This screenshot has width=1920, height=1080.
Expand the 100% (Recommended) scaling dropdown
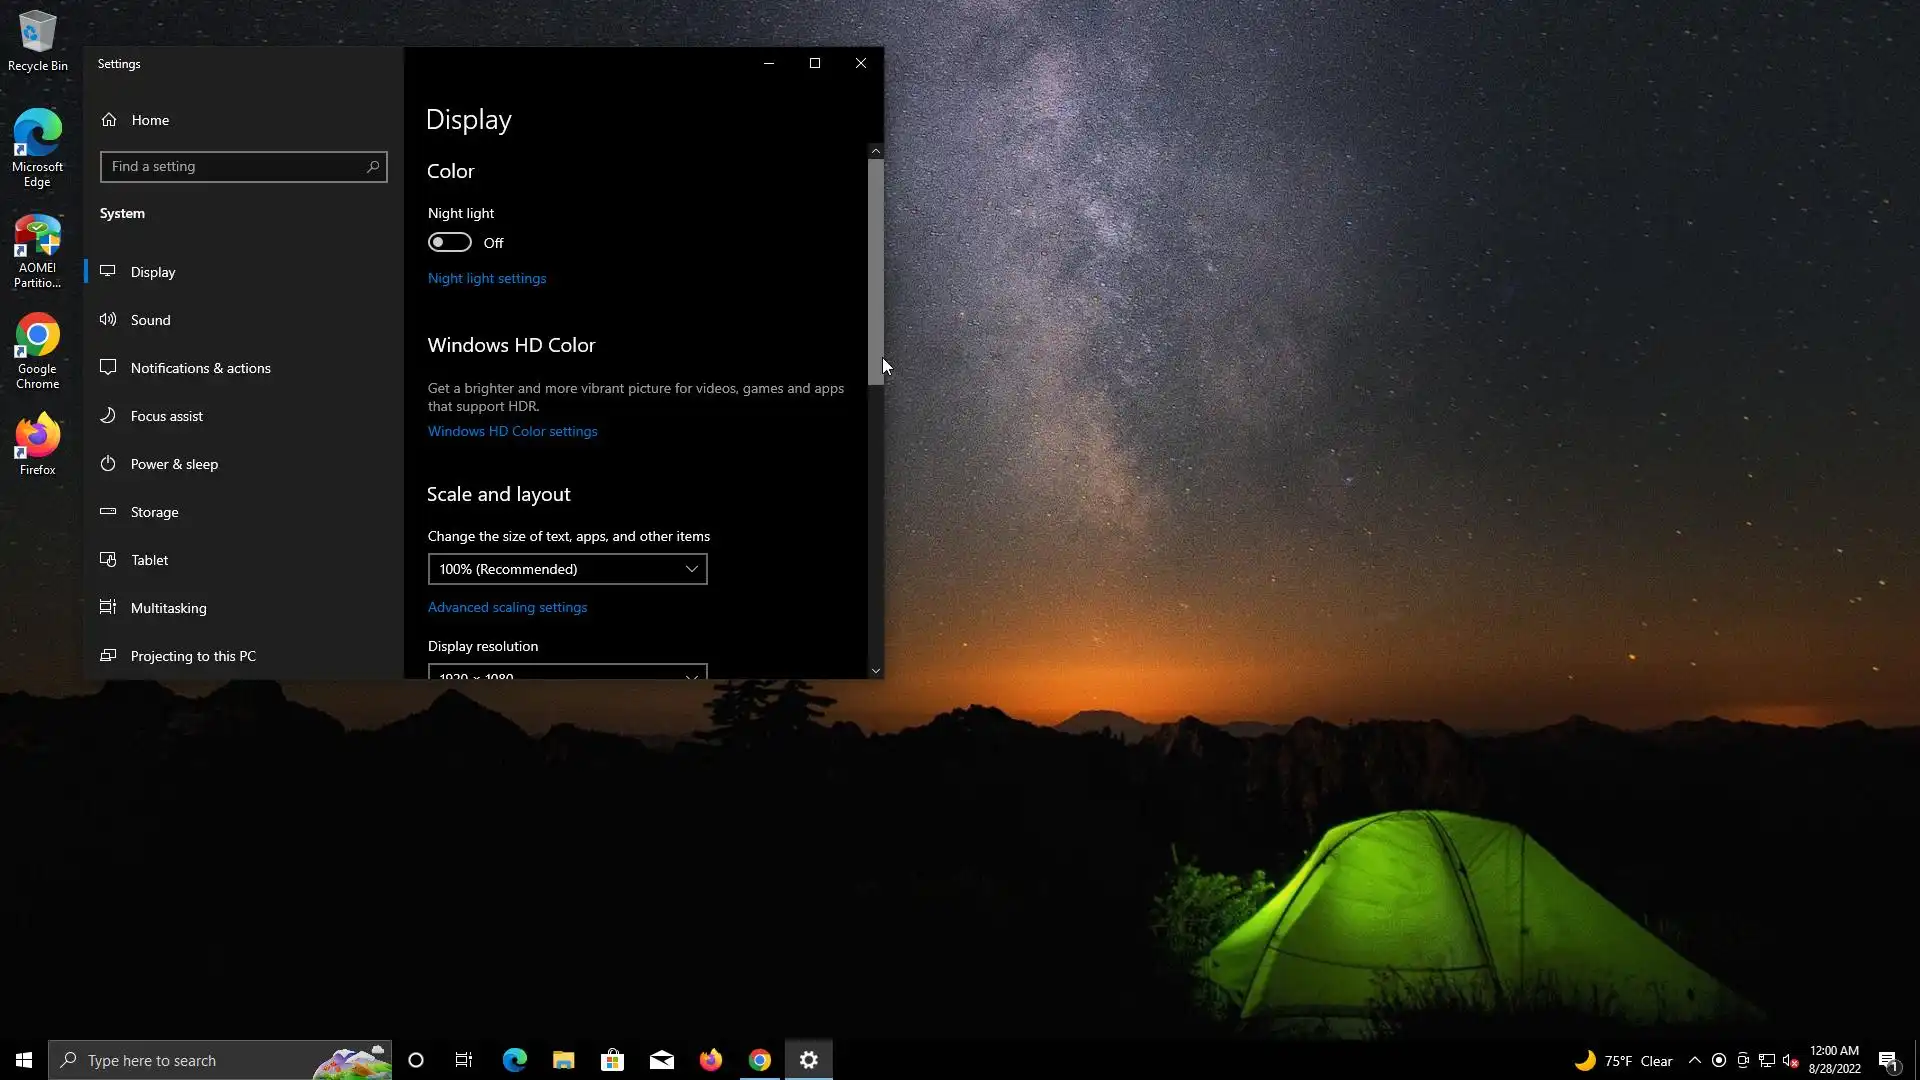567,569
